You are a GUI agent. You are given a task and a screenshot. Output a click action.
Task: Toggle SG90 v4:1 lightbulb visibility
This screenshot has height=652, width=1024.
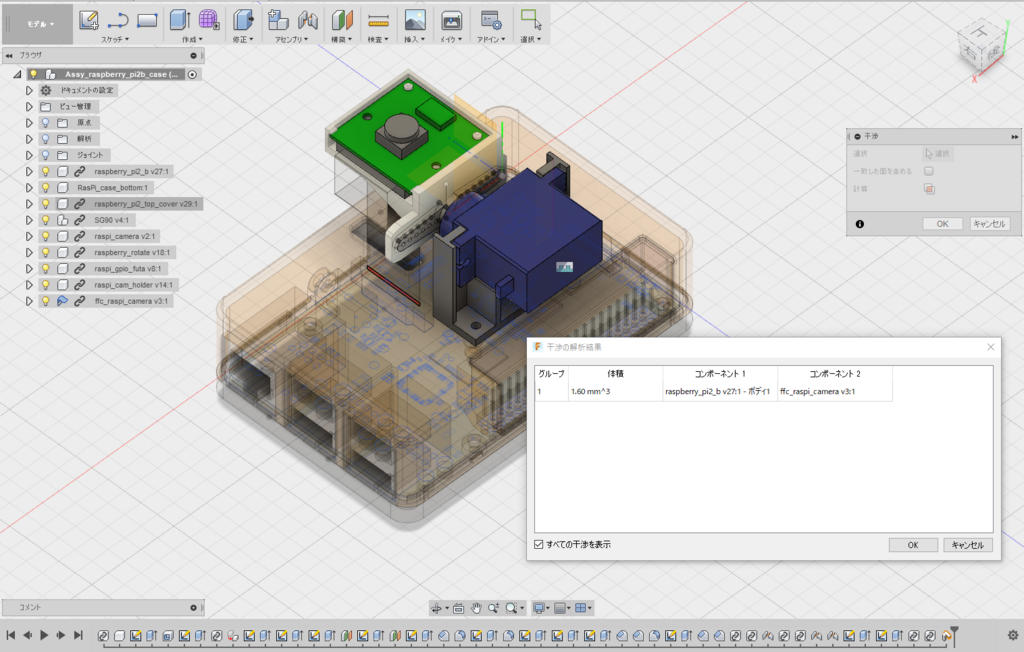46,220
